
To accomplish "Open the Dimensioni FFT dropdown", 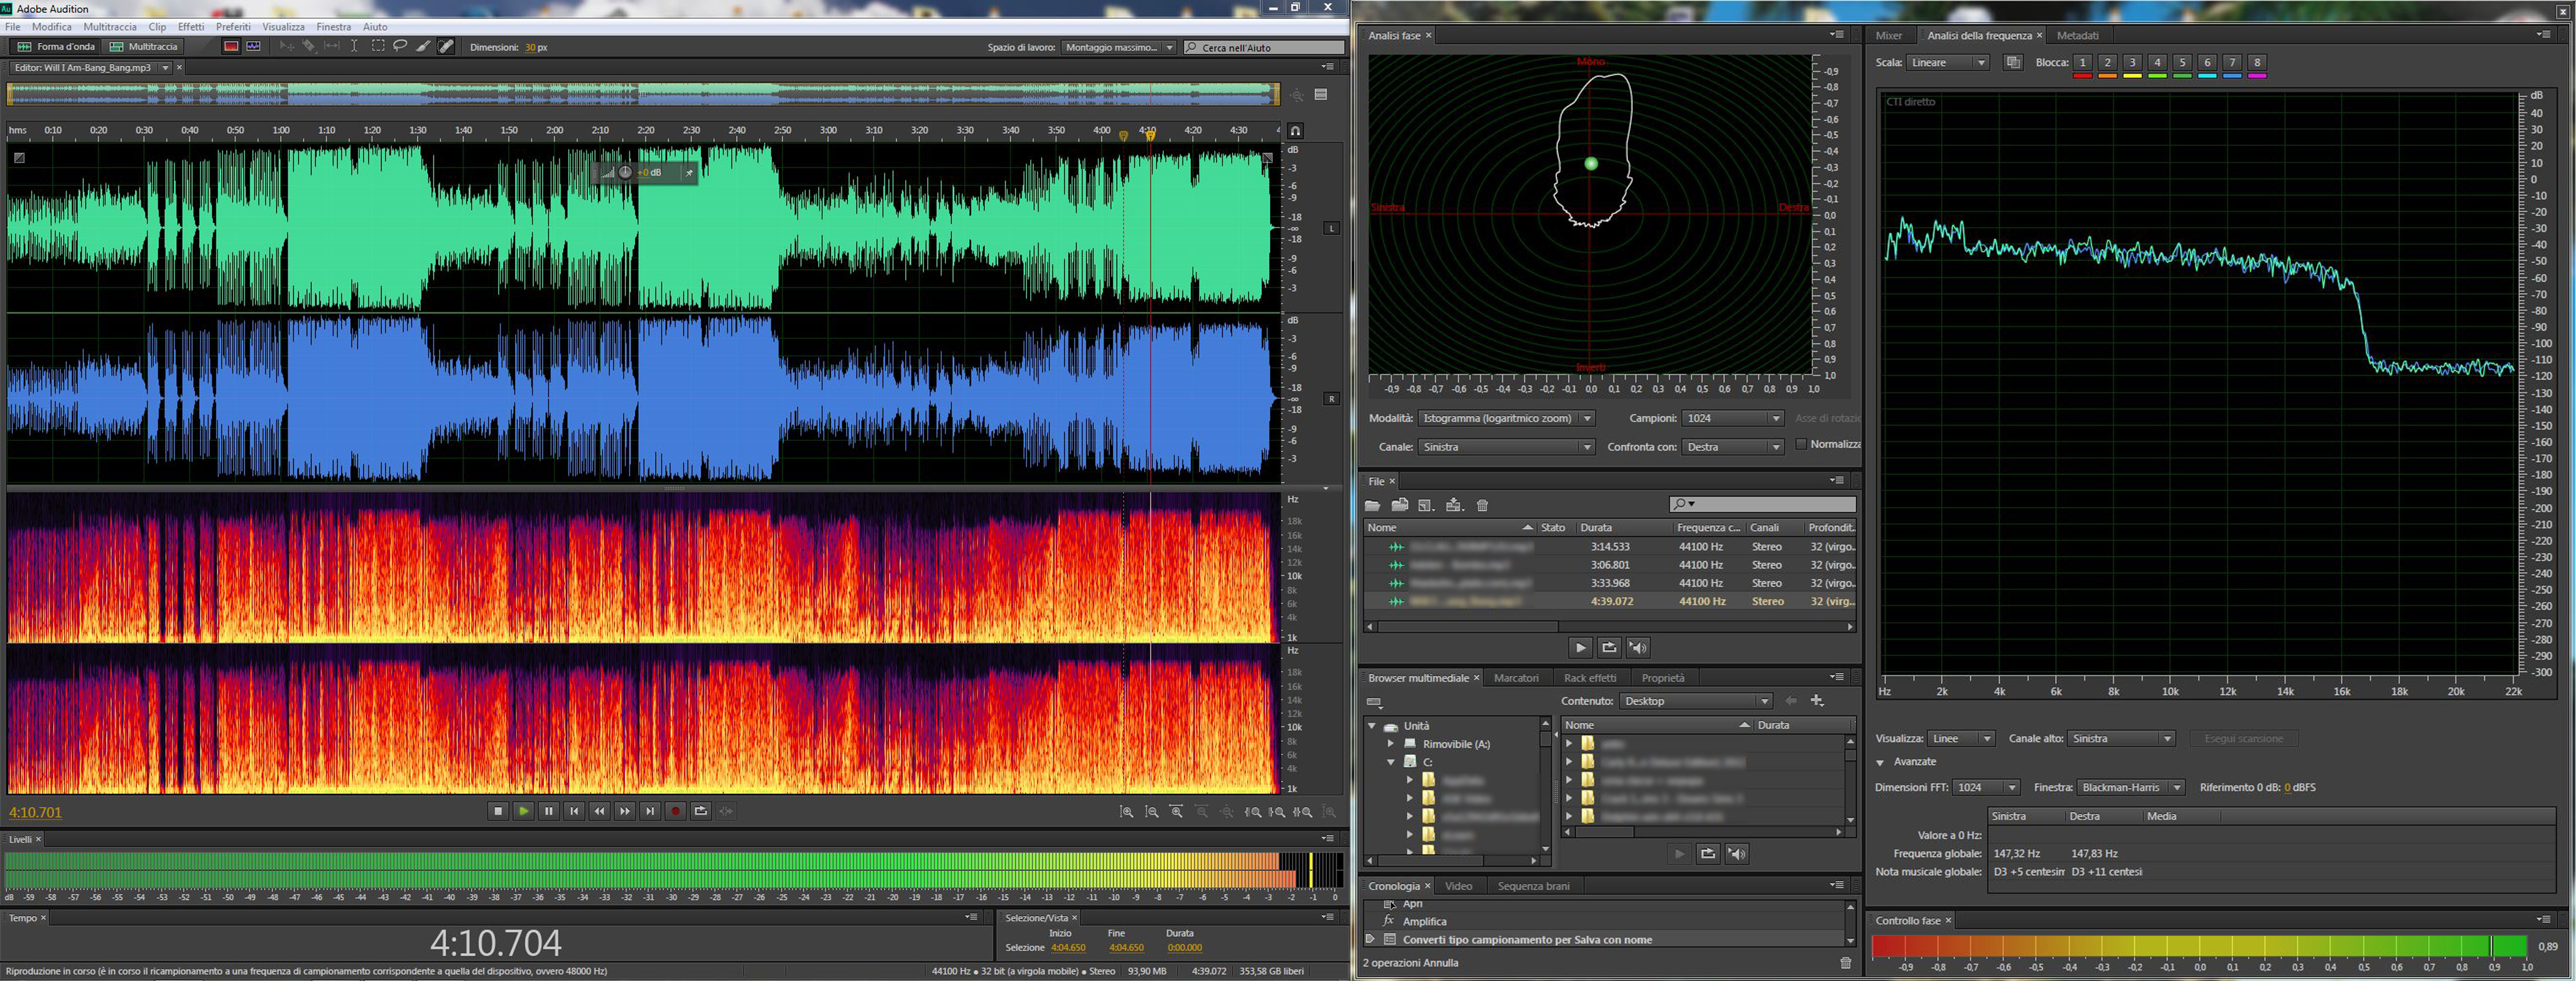I will [1986, 787].
